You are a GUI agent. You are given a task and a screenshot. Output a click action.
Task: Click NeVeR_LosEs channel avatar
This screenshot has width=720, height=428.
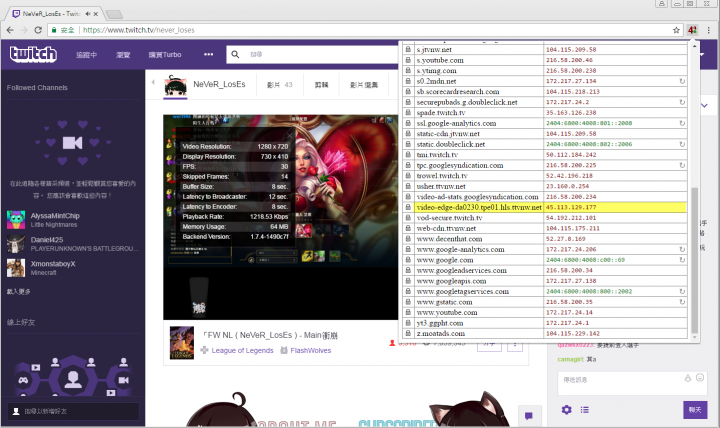pos(175,85)
